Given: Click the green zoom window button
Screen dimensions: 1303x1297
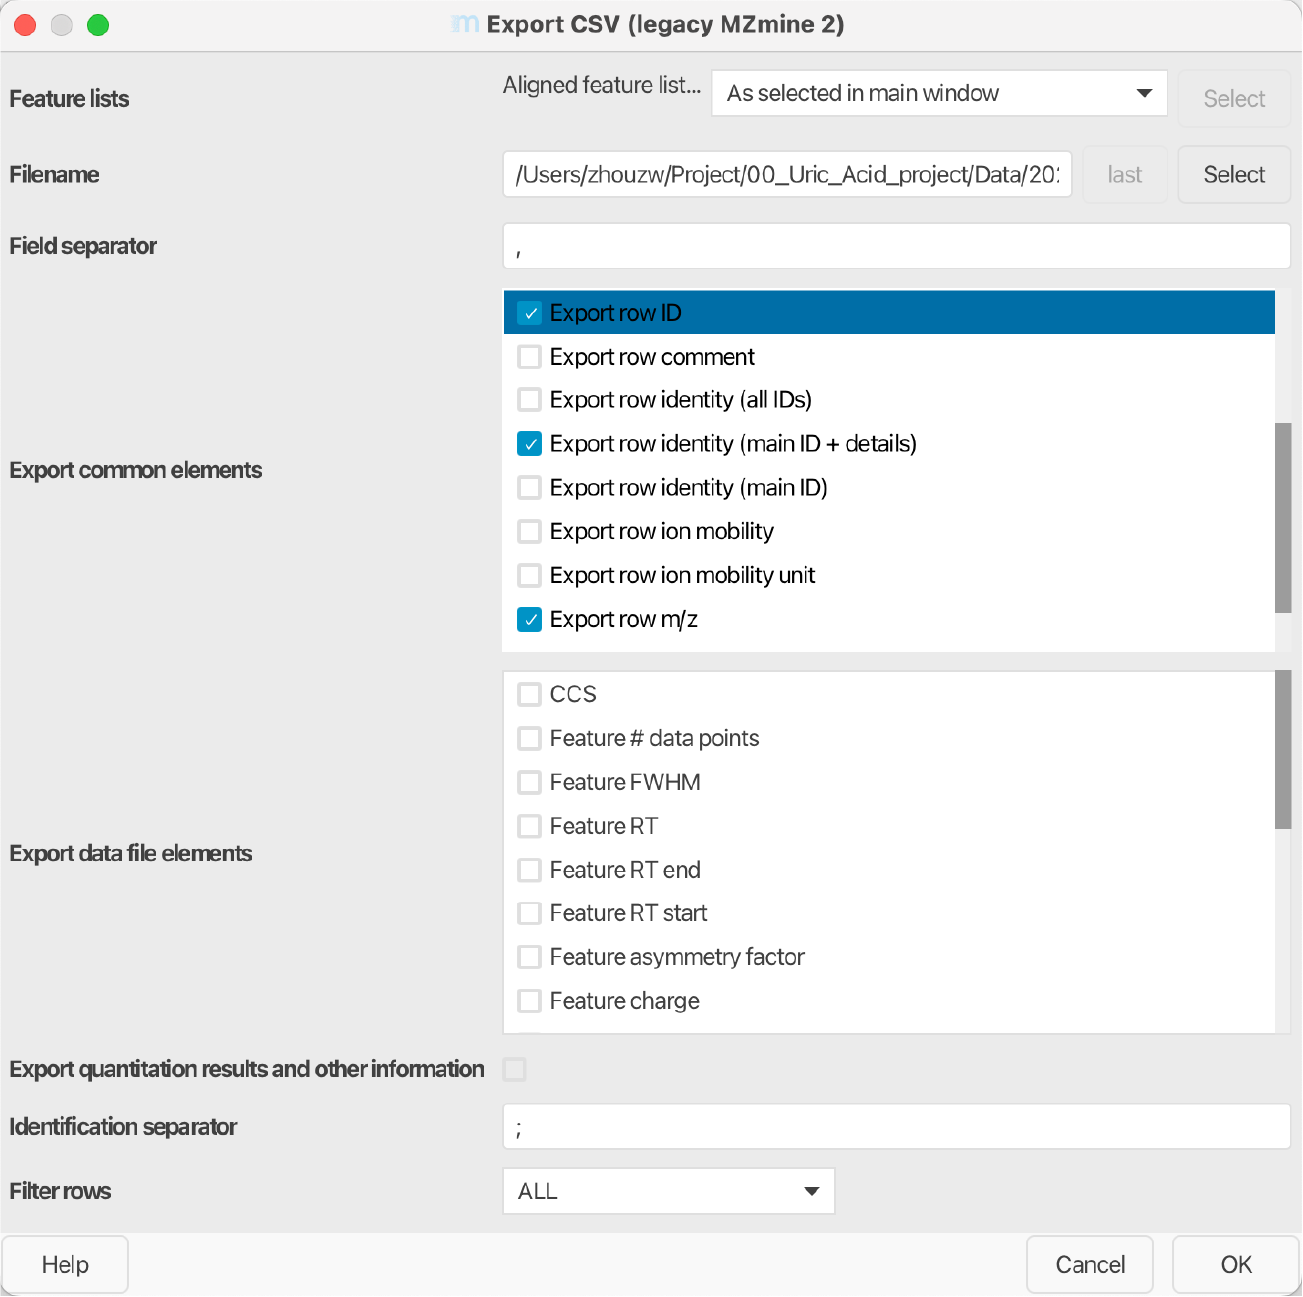Looking at the screenshot, I should (x=98, y=25).
